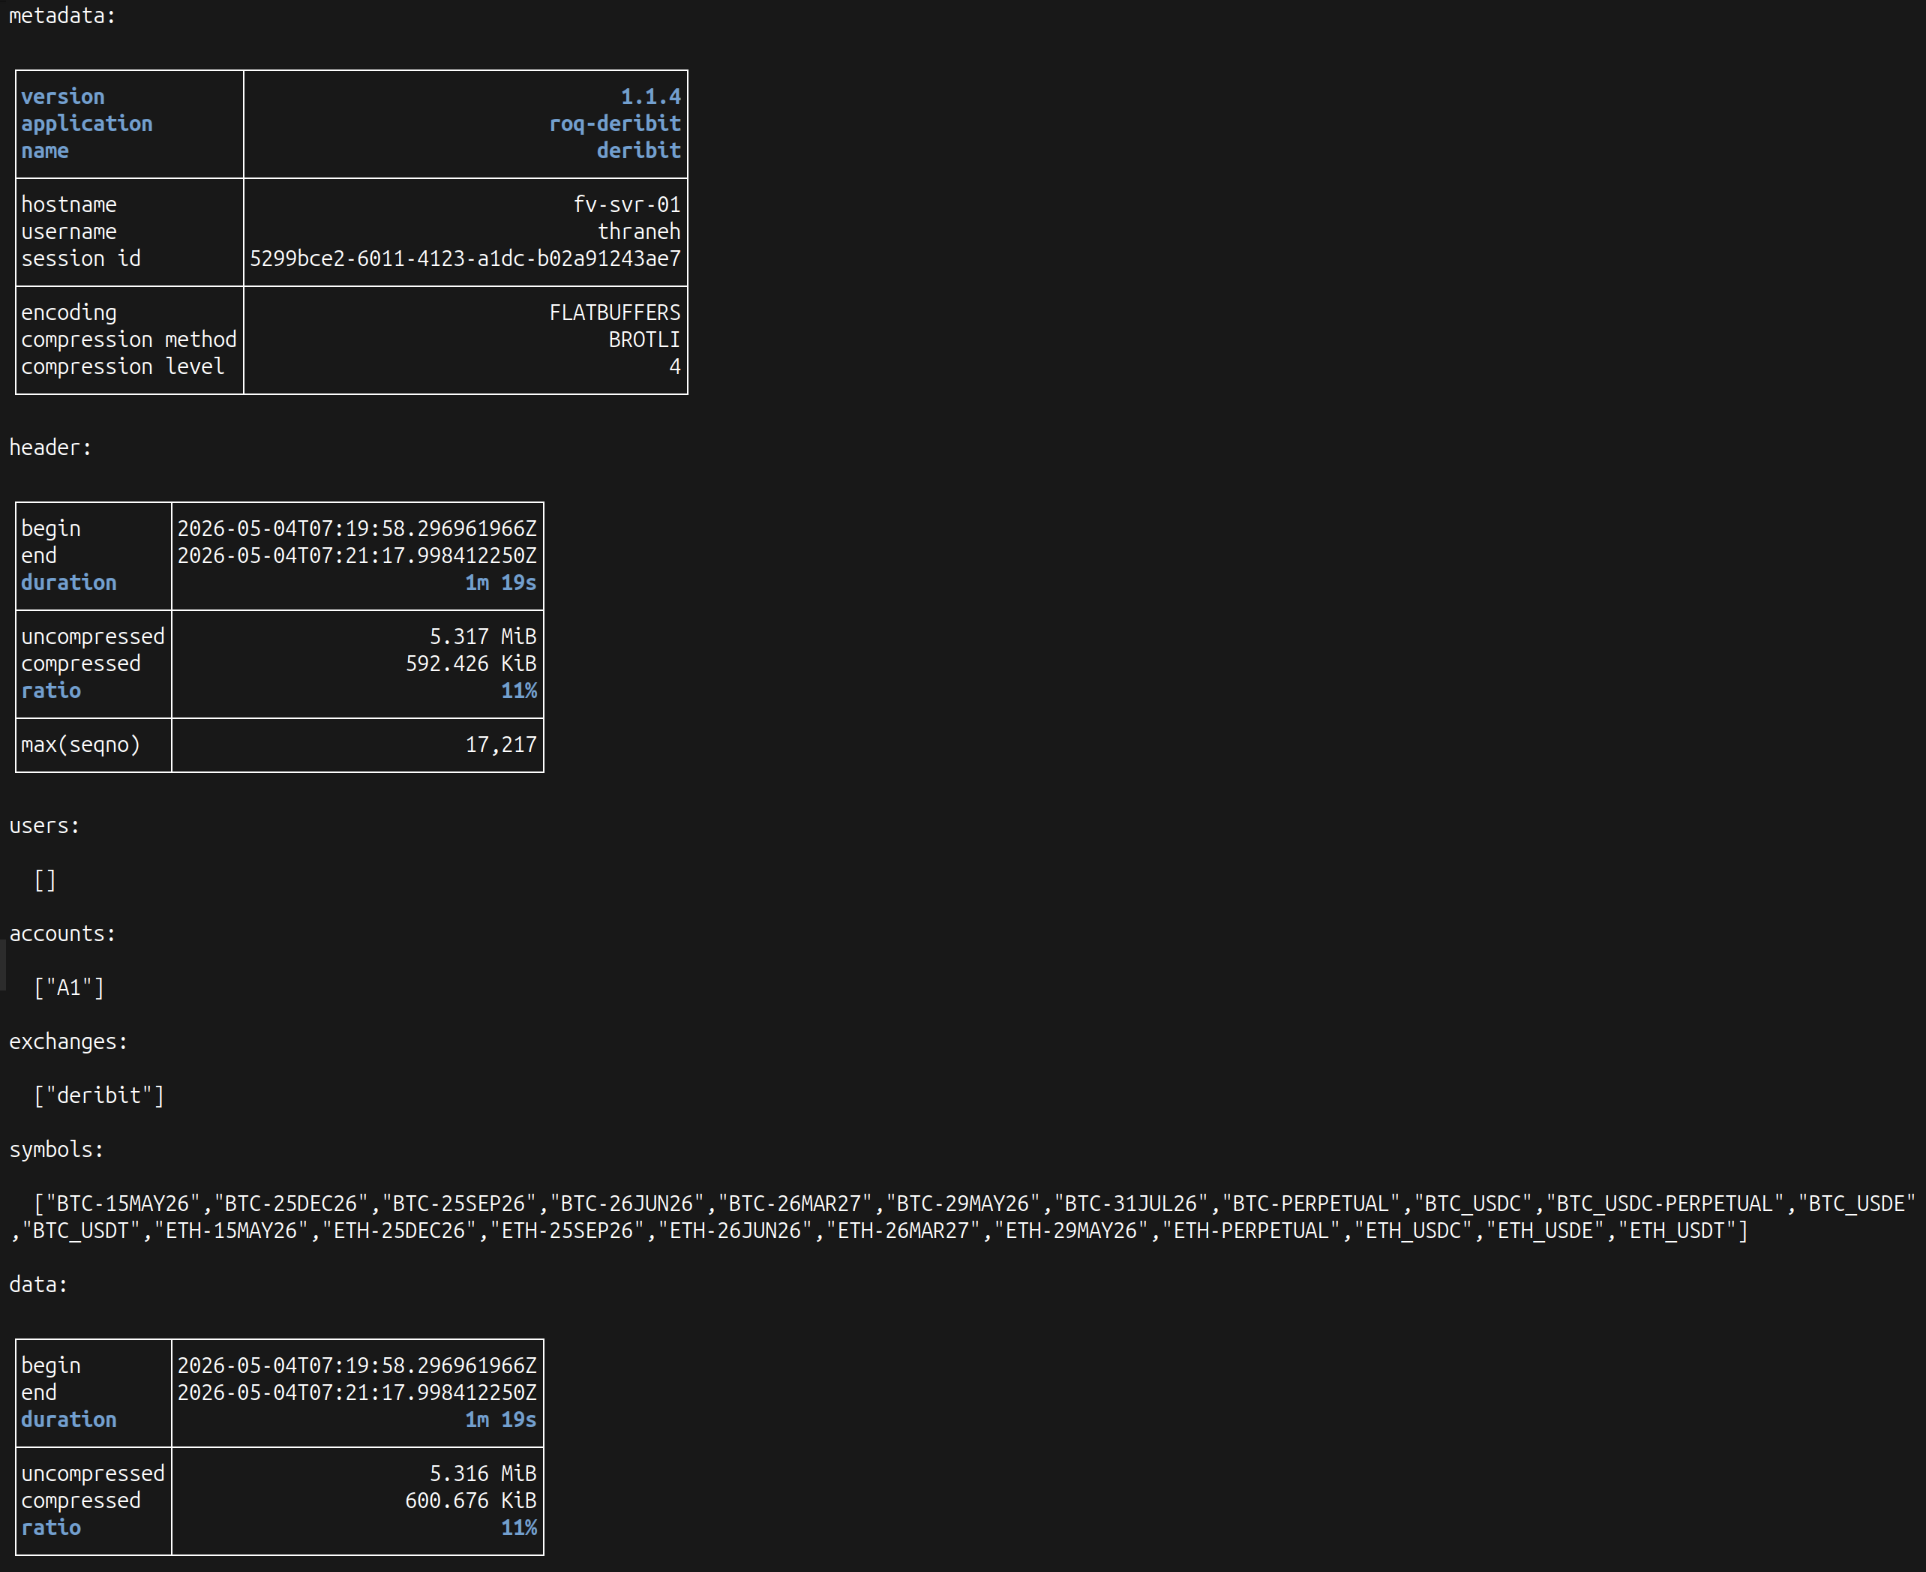
Task: Select the hostname value "fv-svr-01"
Action: tap(626, 205)
